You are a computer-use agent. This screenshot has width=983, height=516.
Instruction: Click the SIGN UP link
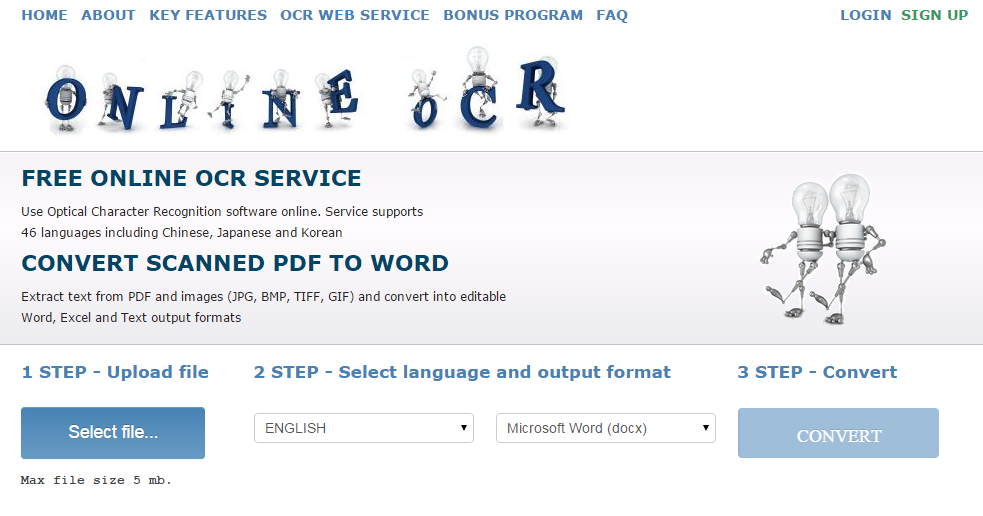(934, 15)
